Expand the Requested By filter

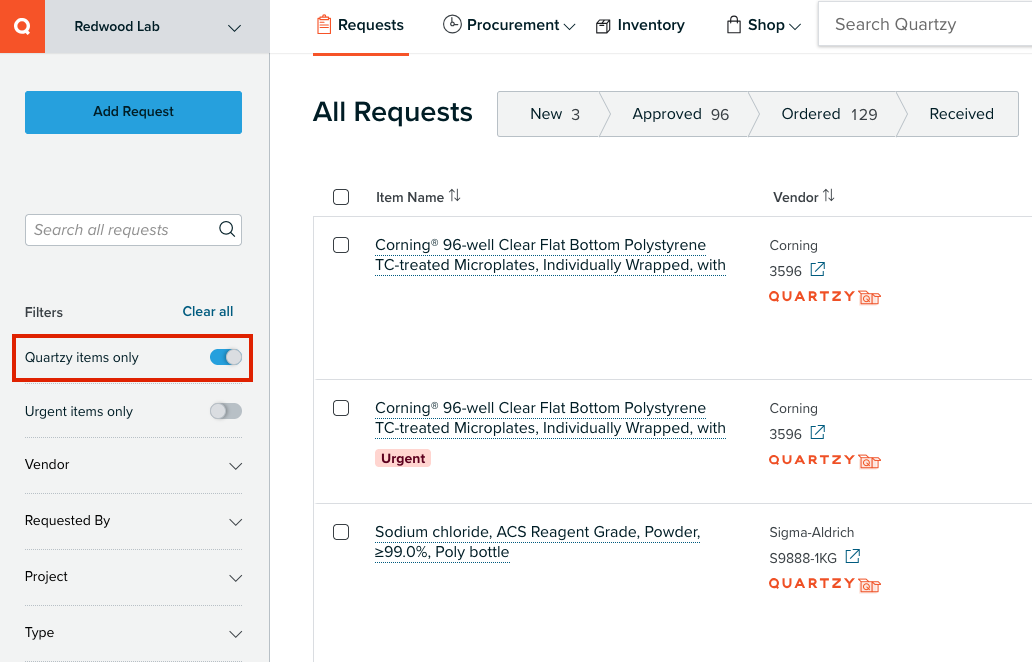click(134, 521)
